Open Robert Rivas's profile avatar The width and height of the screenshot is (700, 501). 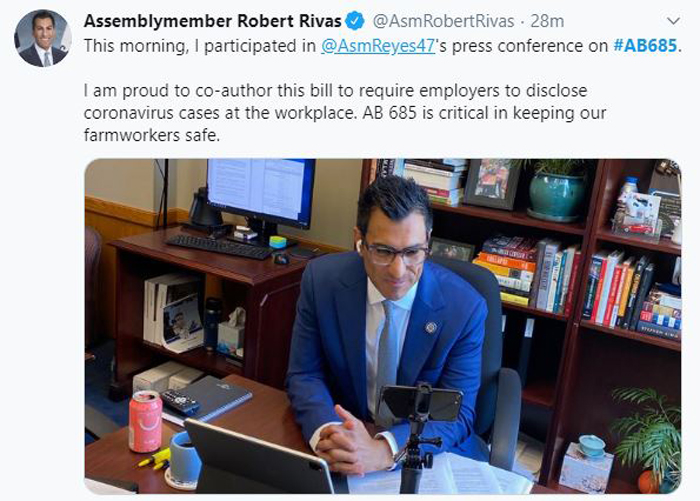click(42, 38)
